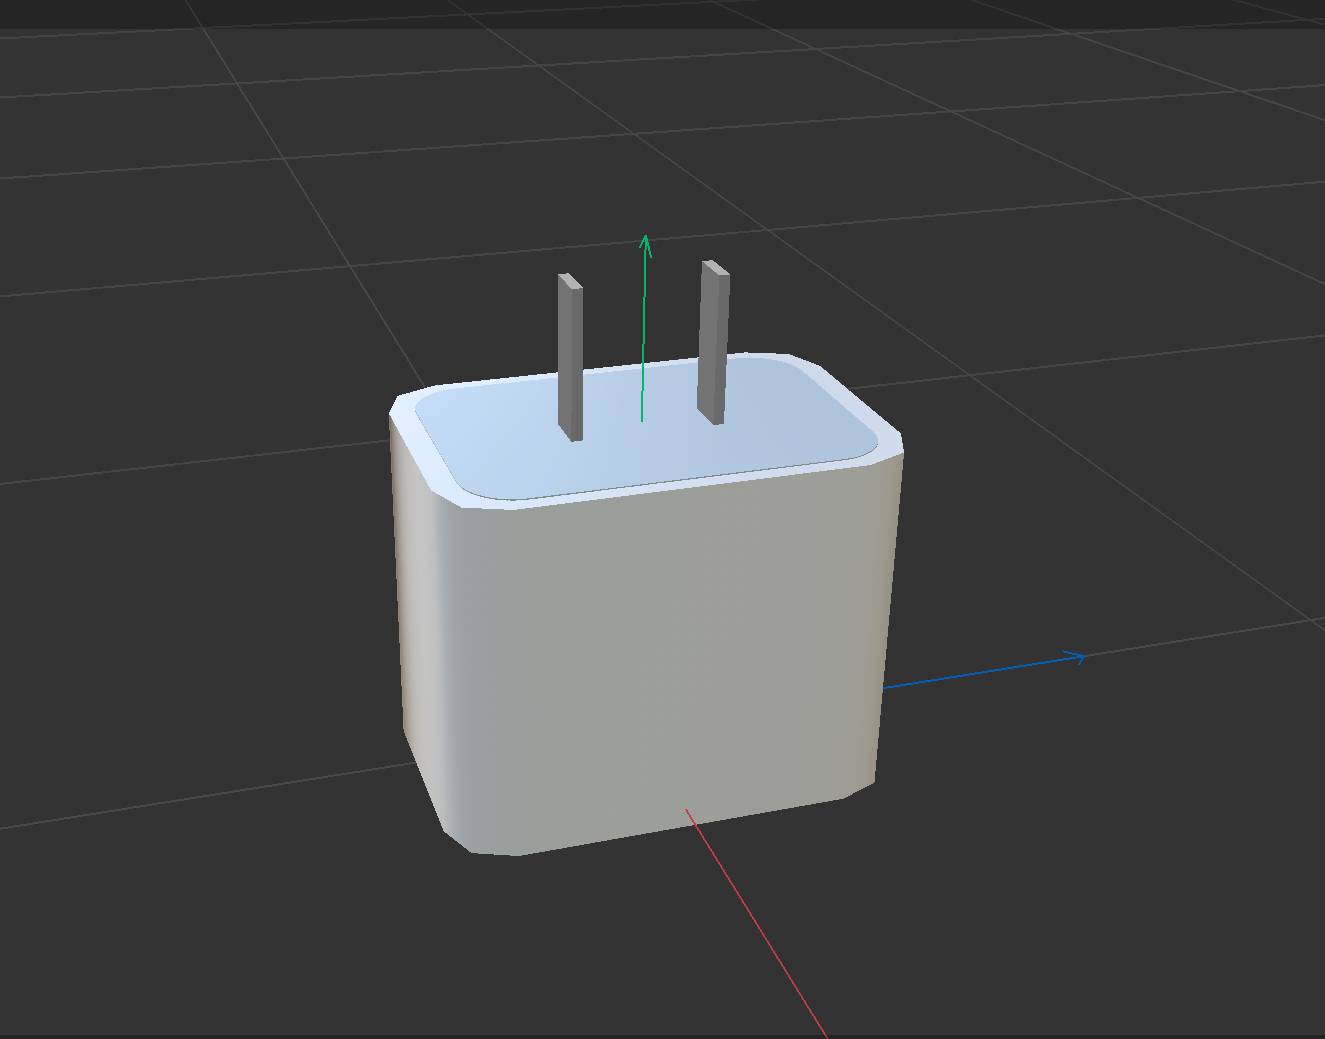The height and width of the screenshot is (1039, 1325).
Task: Click the arrowhead of the blue axis
Action: [1078, 658]
